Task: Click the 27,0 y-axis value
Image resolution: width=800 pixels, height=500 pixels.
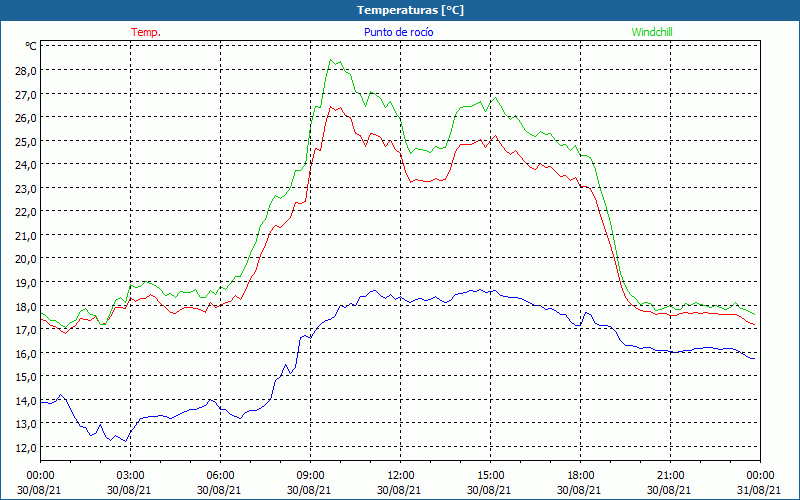Action: point(26,94)
